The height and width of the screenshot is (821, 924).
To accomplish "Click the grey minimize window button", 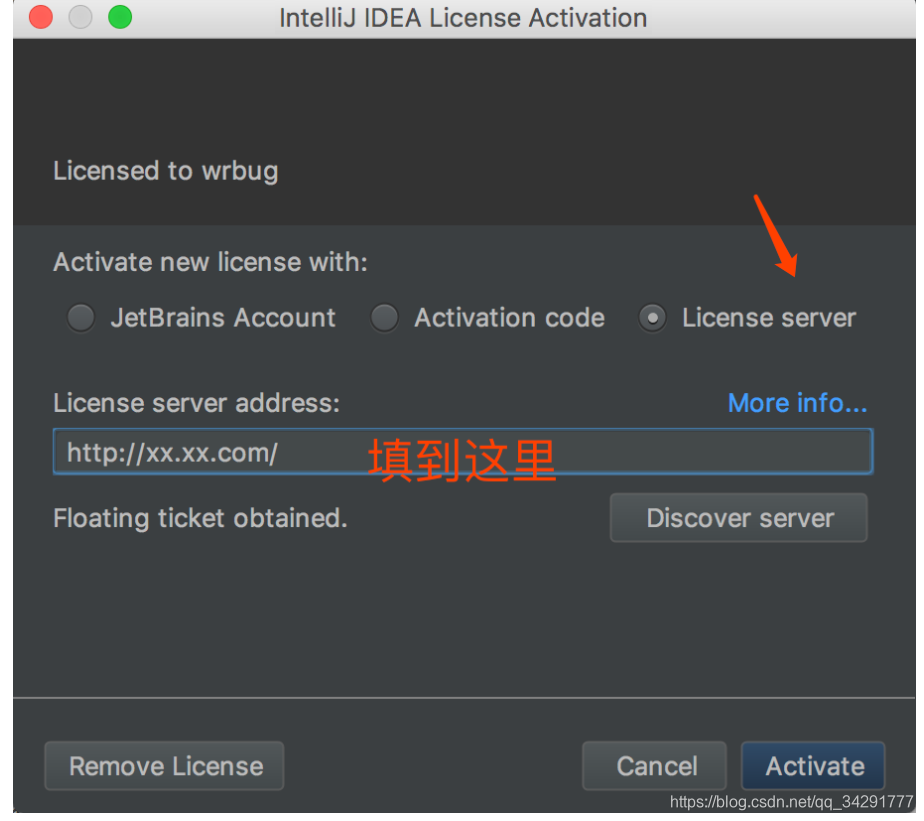I will 80,17.
